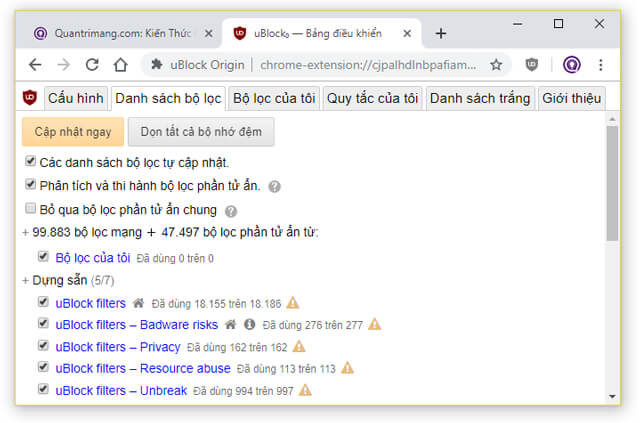Open the browser home page icon
The image size is (640, 423).
120,65
